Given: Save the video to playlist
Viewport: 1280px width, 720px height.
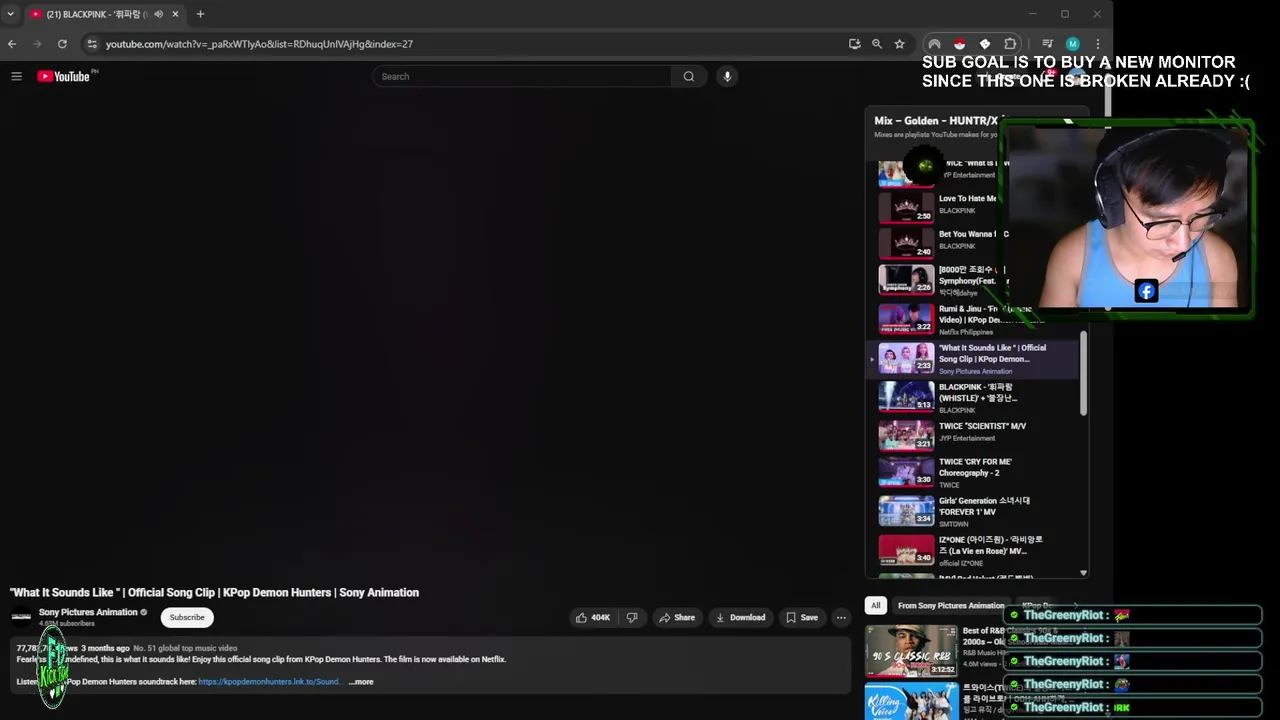Looking at the screenshot, I should coord(802,618).
